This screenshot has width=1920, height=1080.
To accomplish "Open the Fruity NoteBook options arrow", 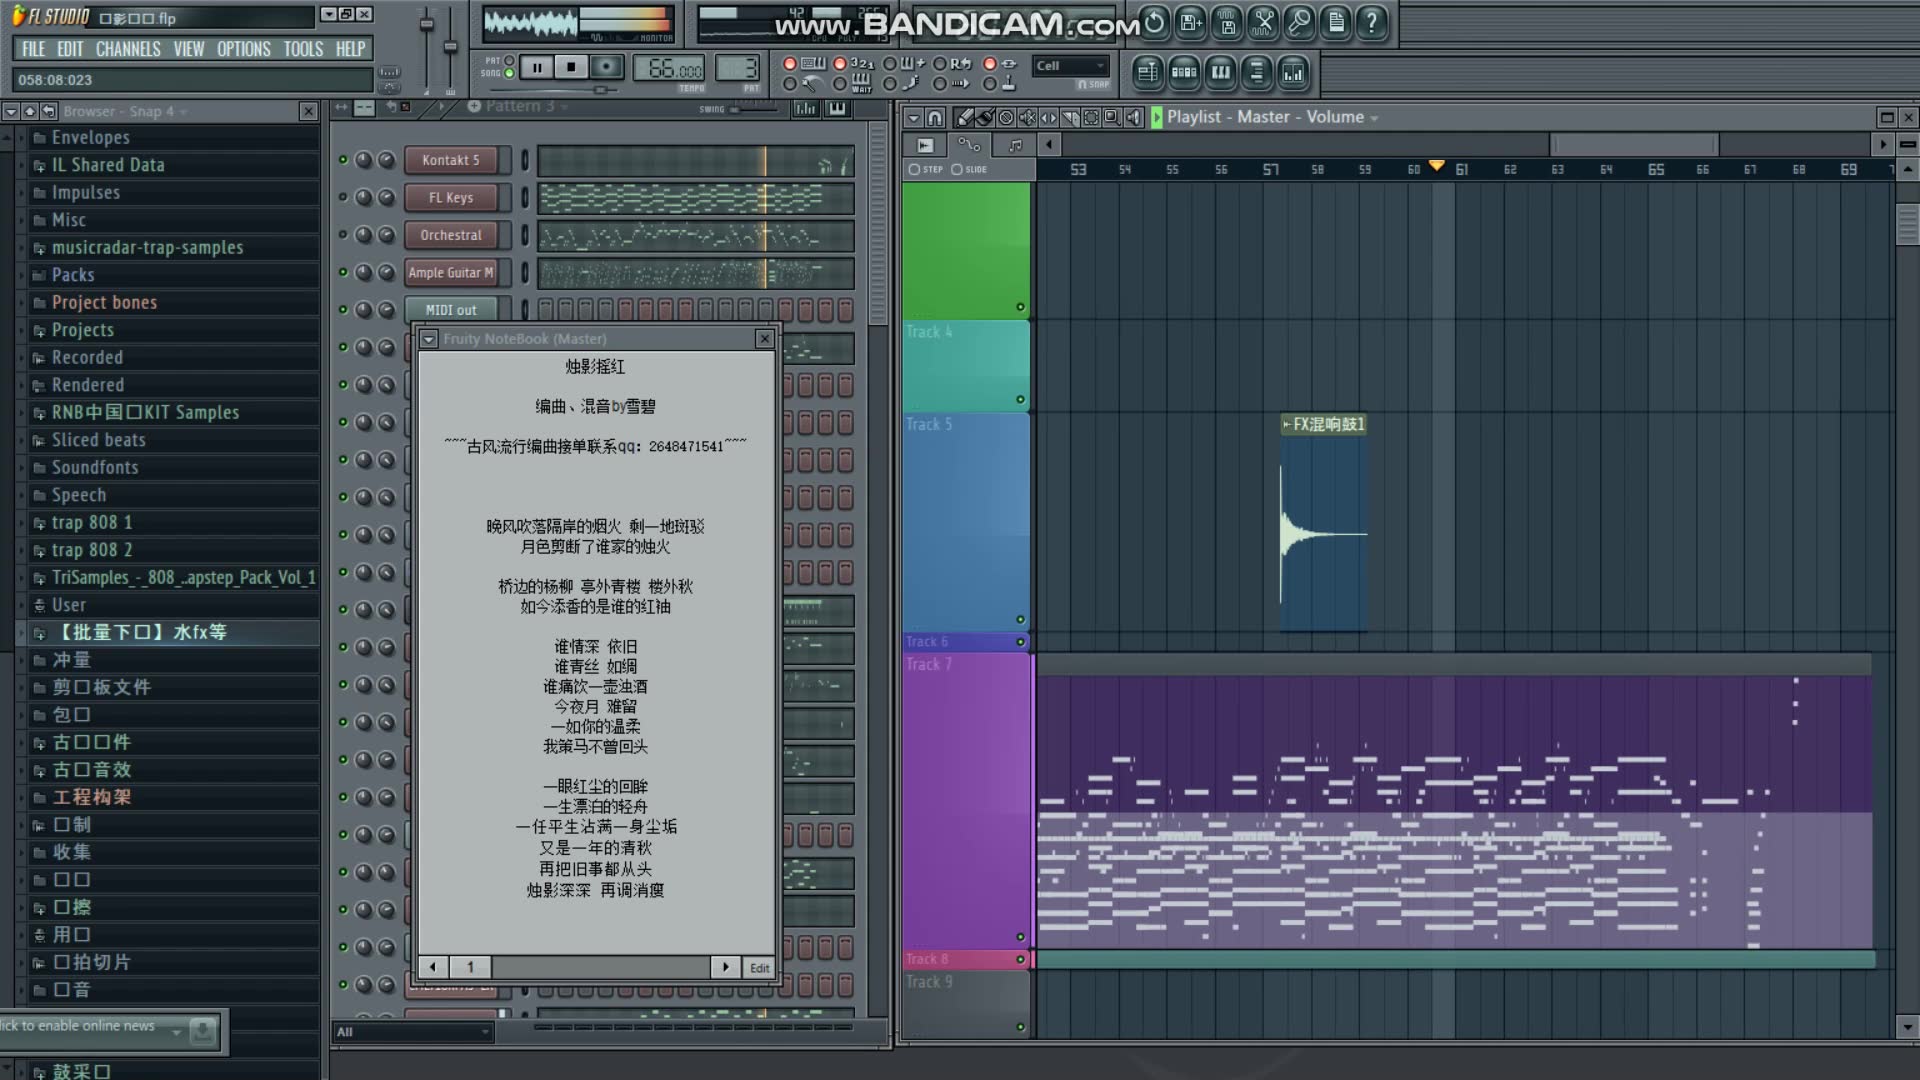I will (x=428, y=339).
